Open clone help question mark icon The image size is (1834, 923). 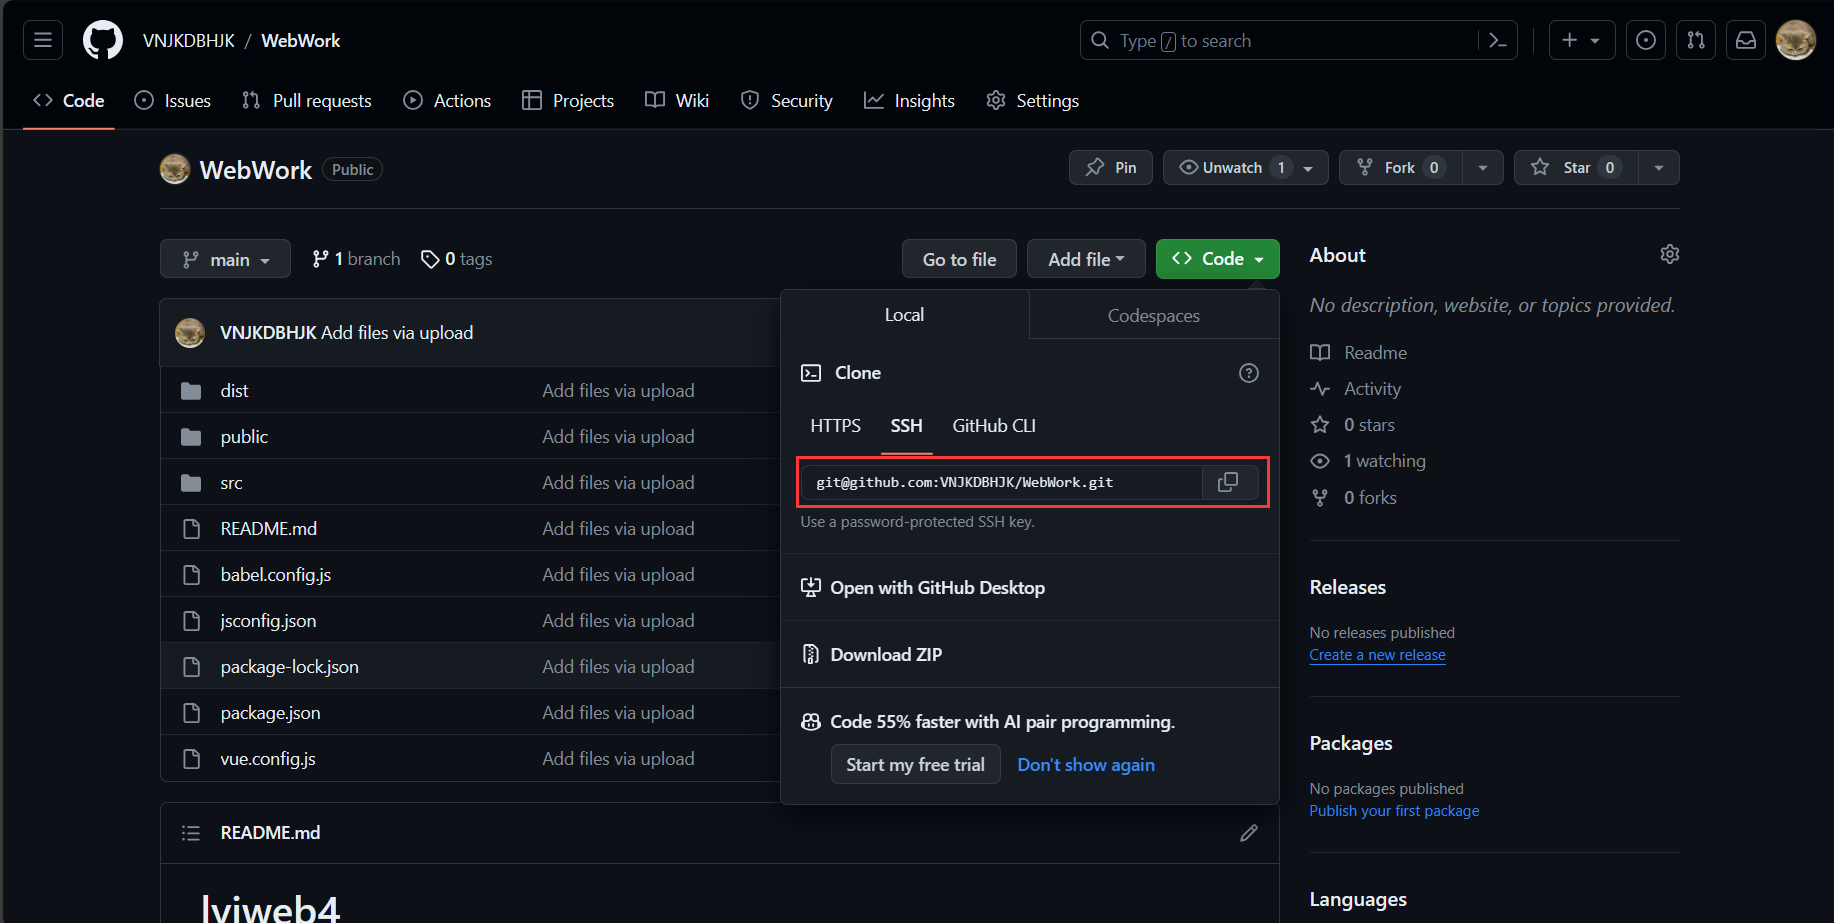[x=1249, y=373]
